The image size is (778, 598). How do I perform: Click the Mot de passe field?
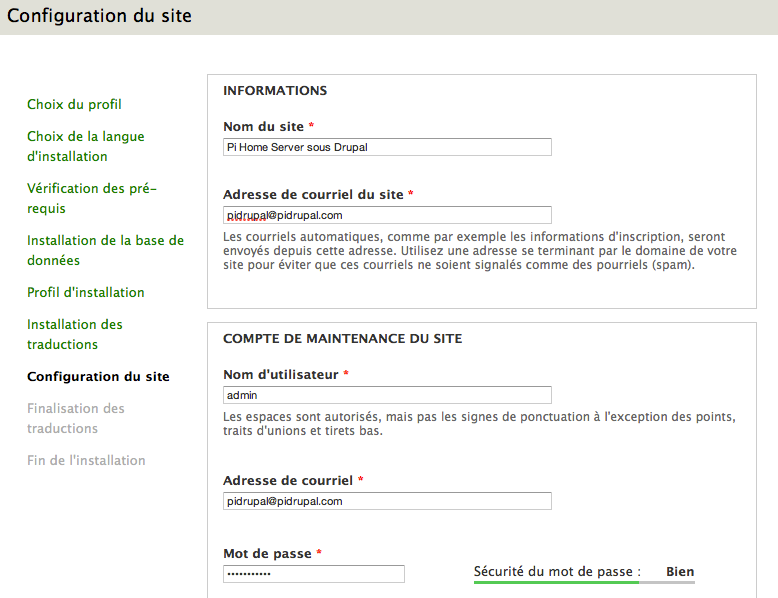tap(314, 574)
